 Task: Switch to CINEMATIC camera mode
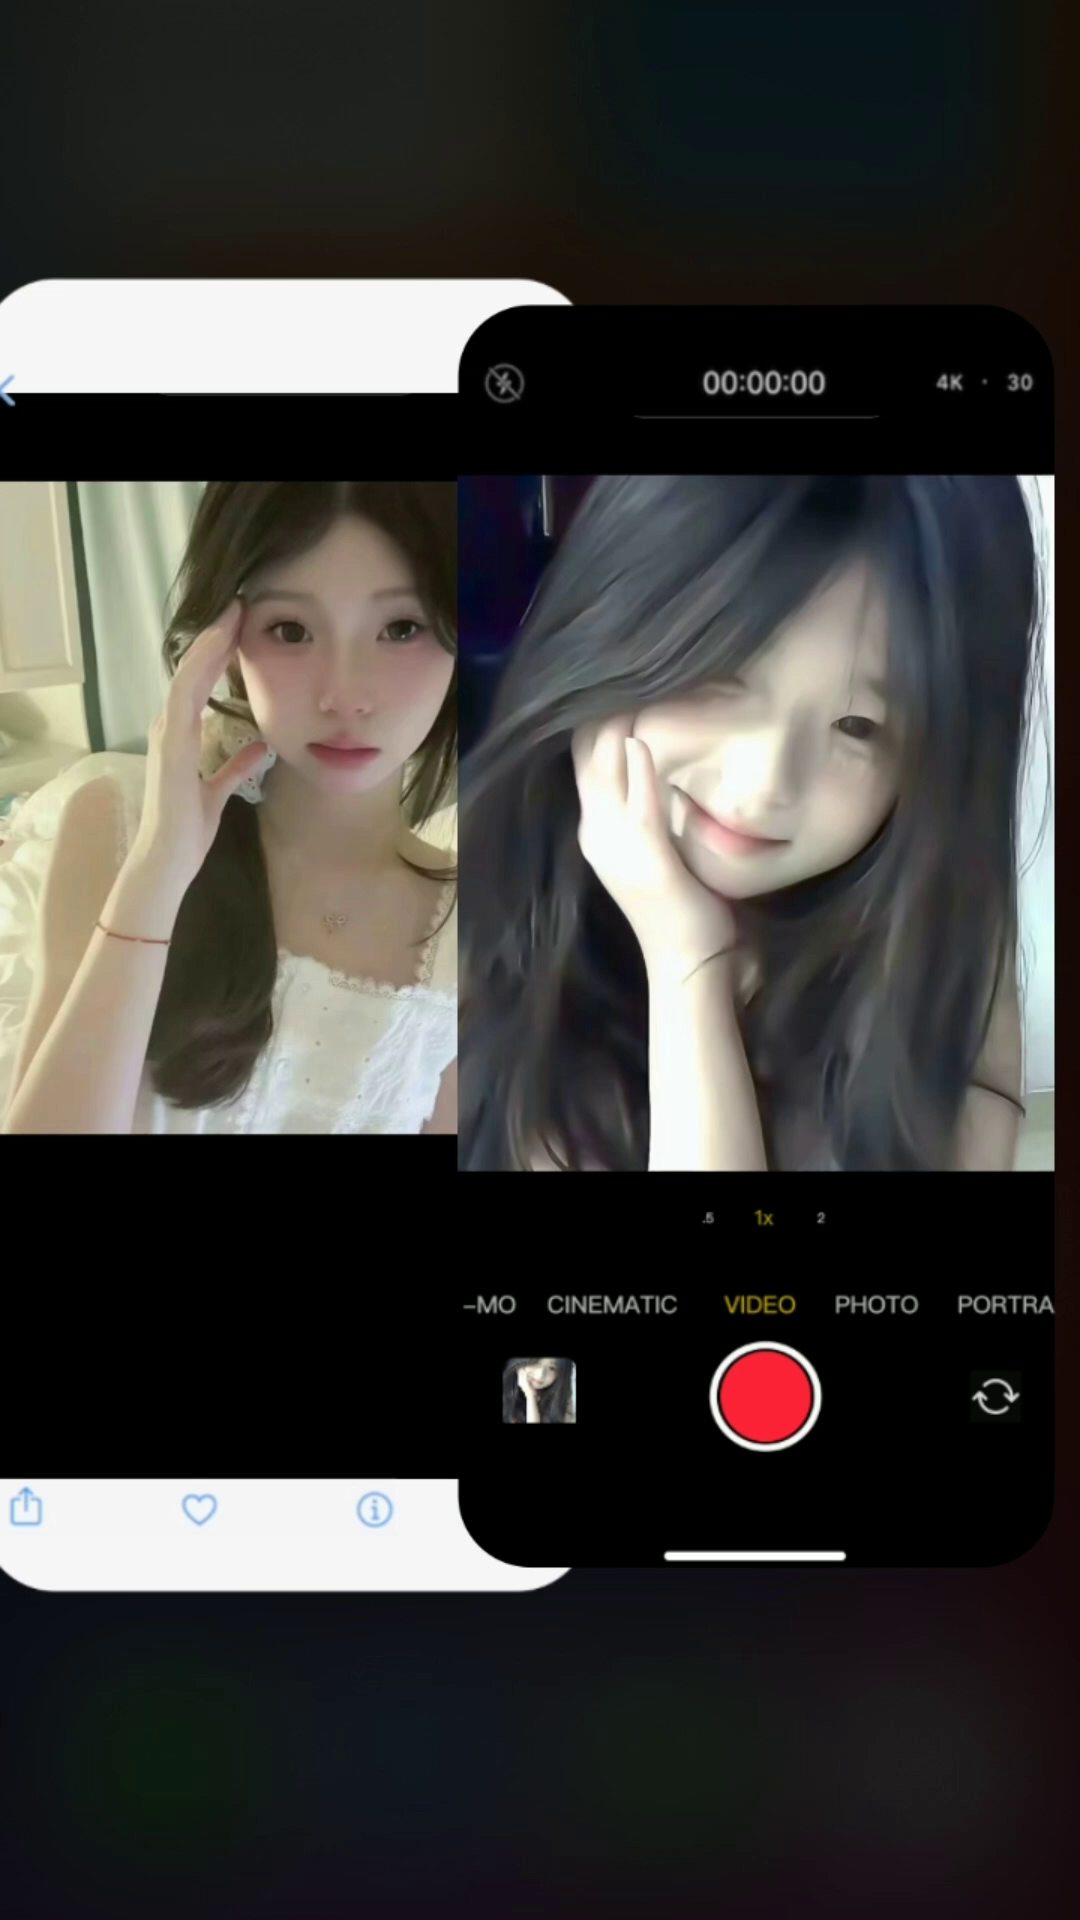(x=611, y=1305)
